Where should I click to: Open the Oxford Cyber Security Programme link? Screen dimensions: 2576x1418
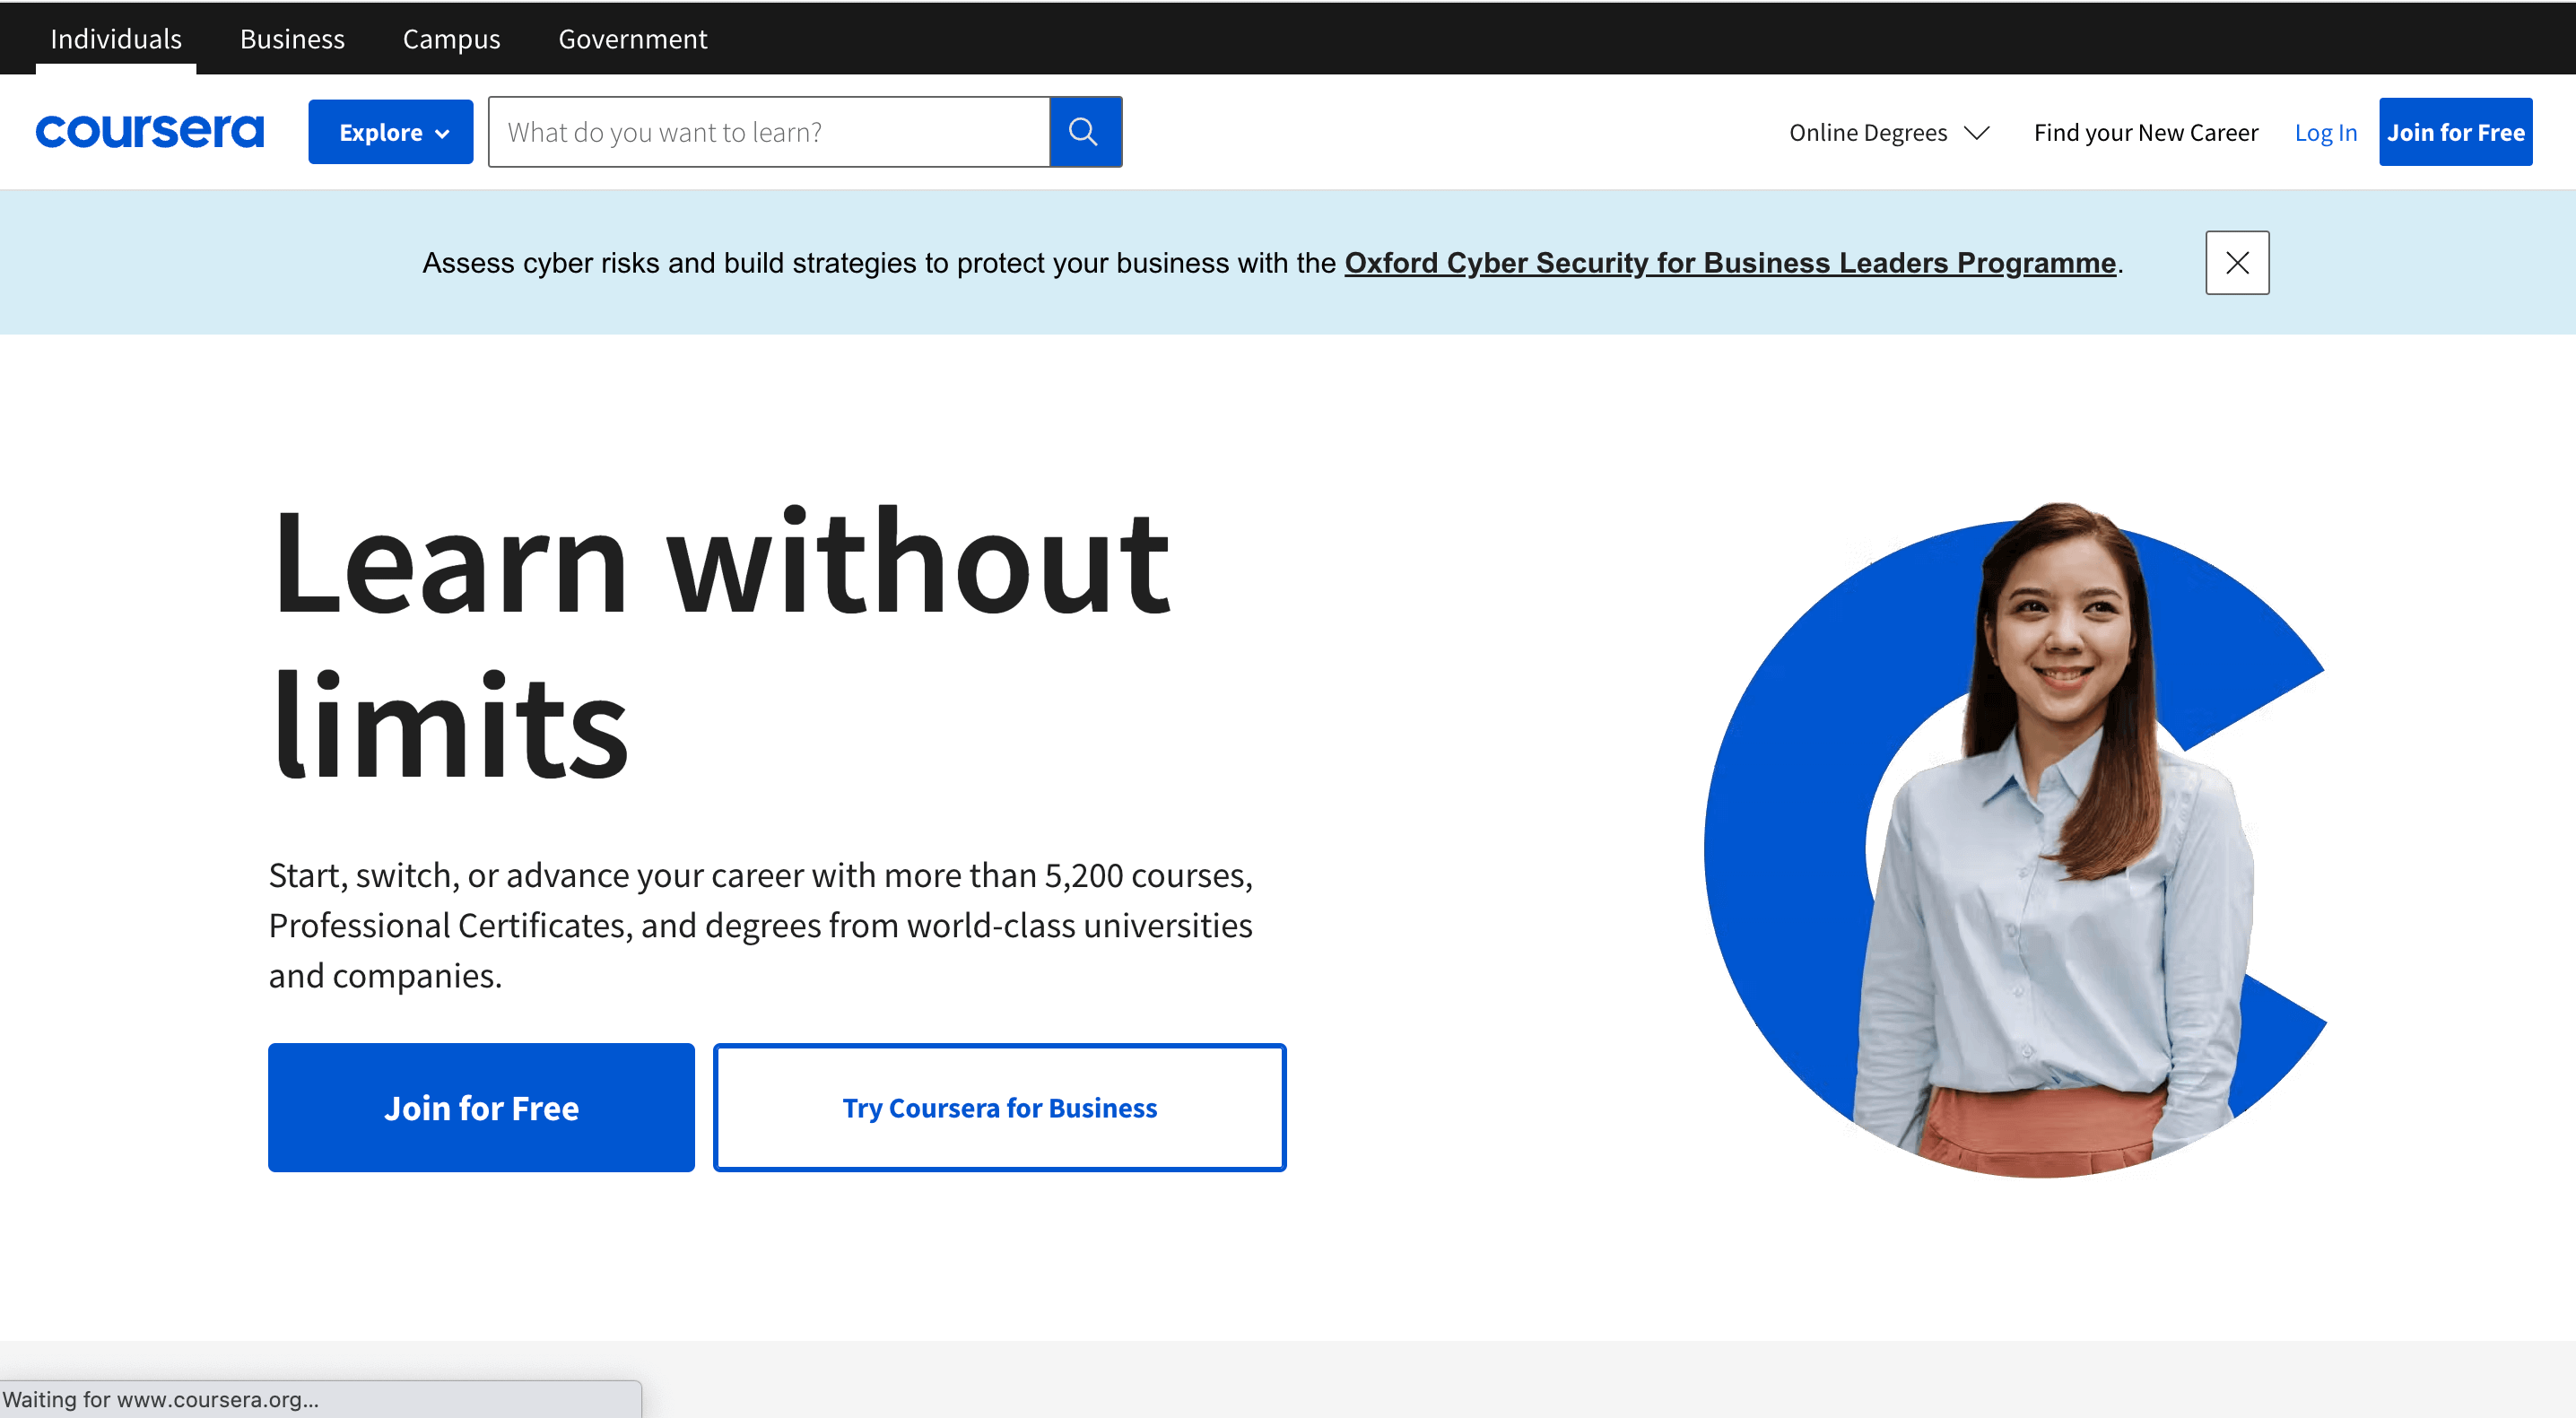click(x=1729, y=262)
